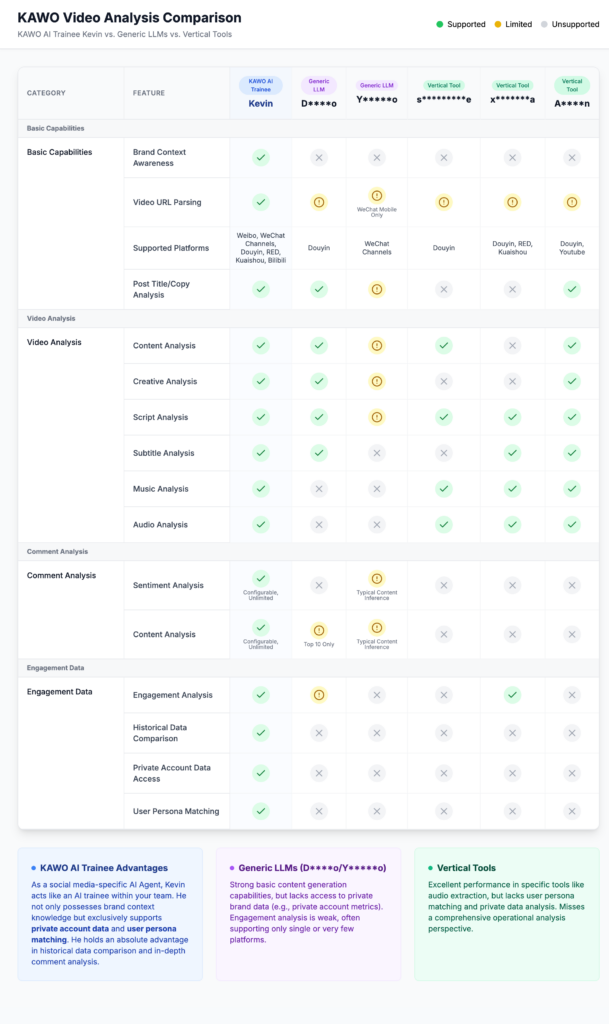Click the limited icon labeled WeChat Mobile Only
Image resolution: width=609 pixels, height=1024 pixels.
[x=377, y=196]
